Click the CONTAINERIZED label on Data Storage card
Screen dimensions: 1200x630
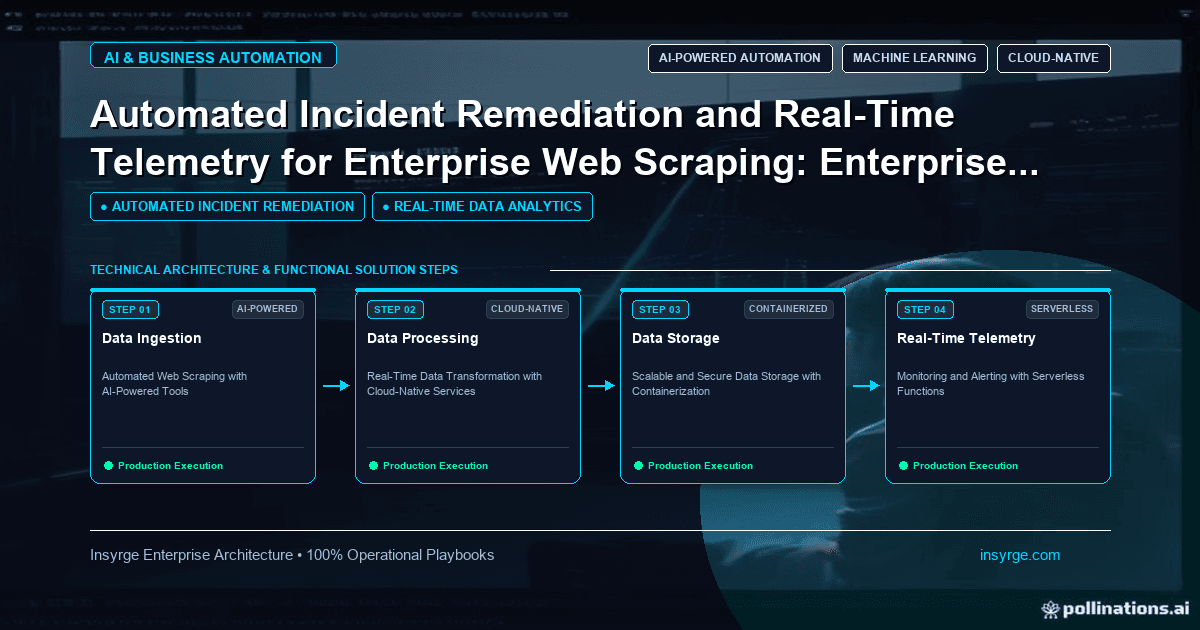pyautogui.click(x=789, y=309)
